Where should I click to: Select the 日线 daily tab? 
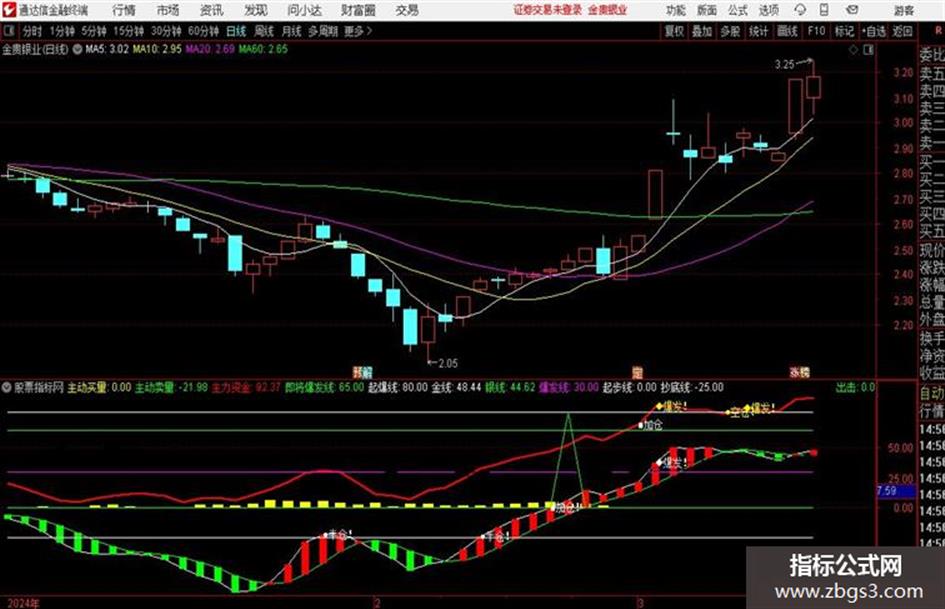pyautogui.click(x=236, y=31)
